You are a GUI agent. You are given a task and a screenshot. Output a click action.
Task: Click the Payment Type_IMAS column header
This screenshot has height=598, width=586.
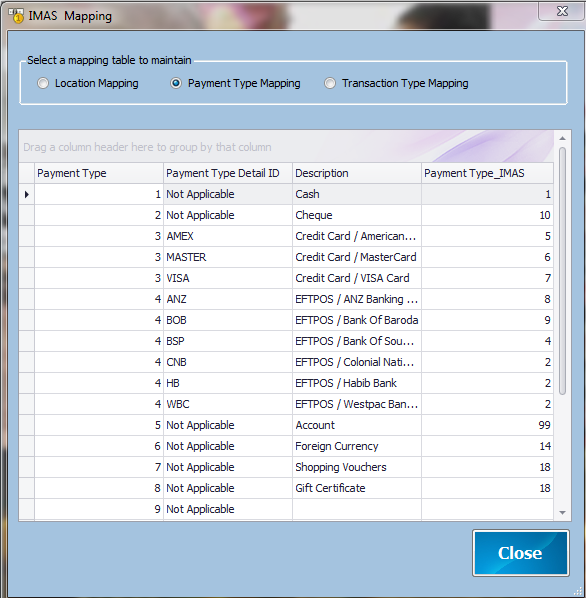point(487,173)
